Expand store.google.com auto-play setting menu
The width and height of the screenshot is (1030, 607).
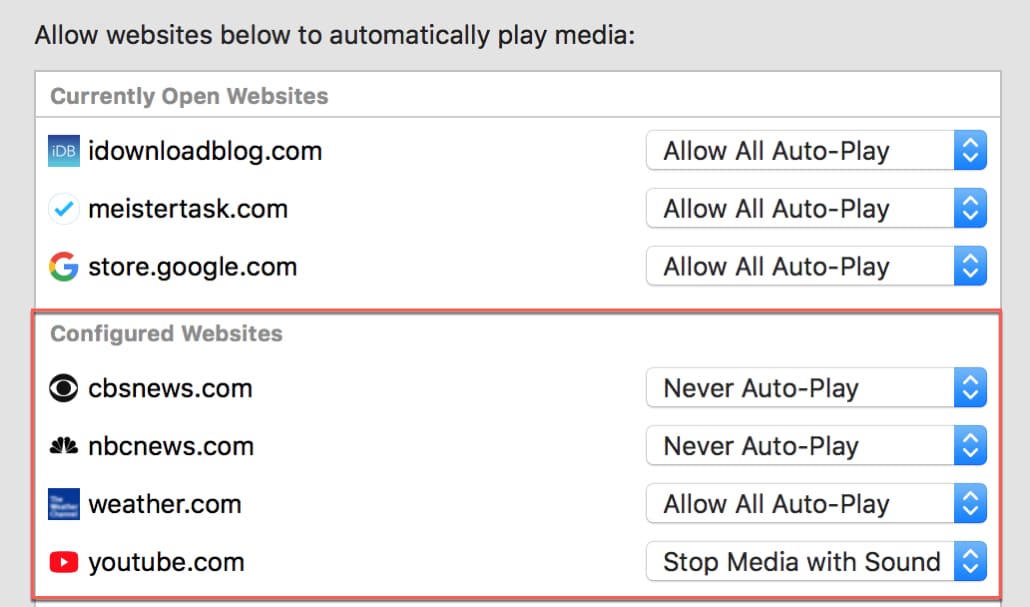816,267
